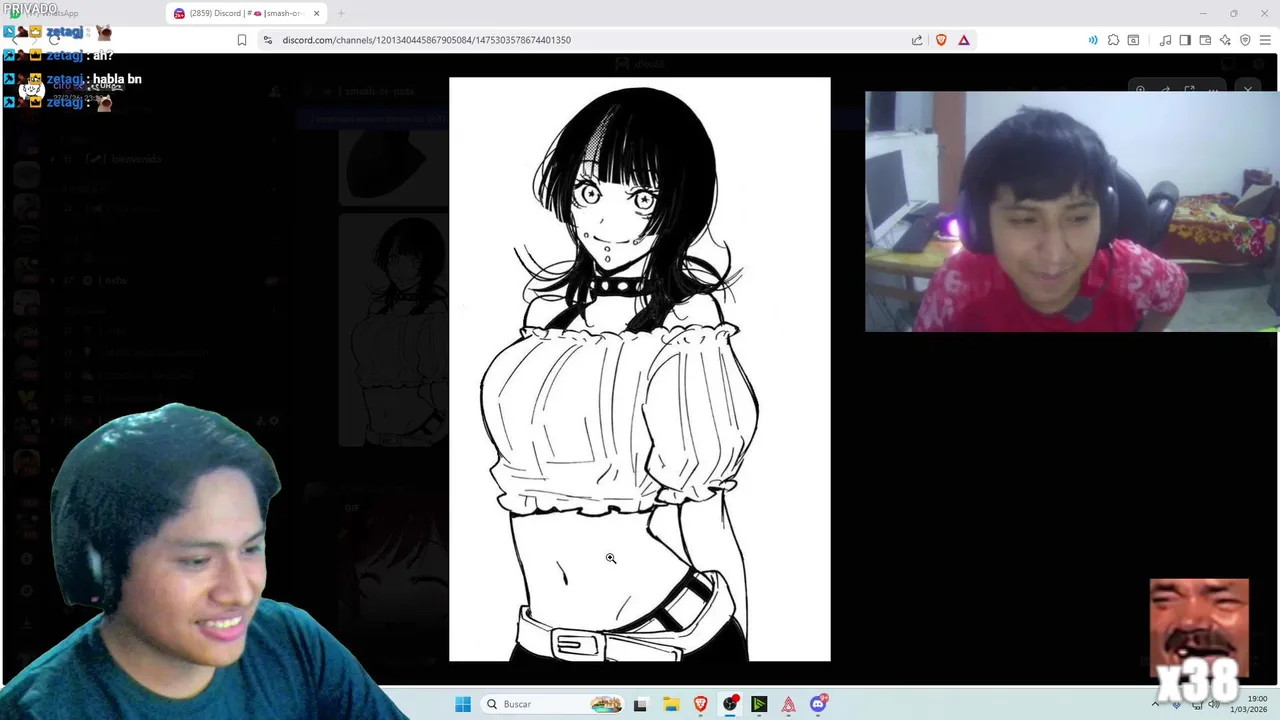
Task: Close the Discord browser tab
Action: pyautogui.click(x=317, y=13)
